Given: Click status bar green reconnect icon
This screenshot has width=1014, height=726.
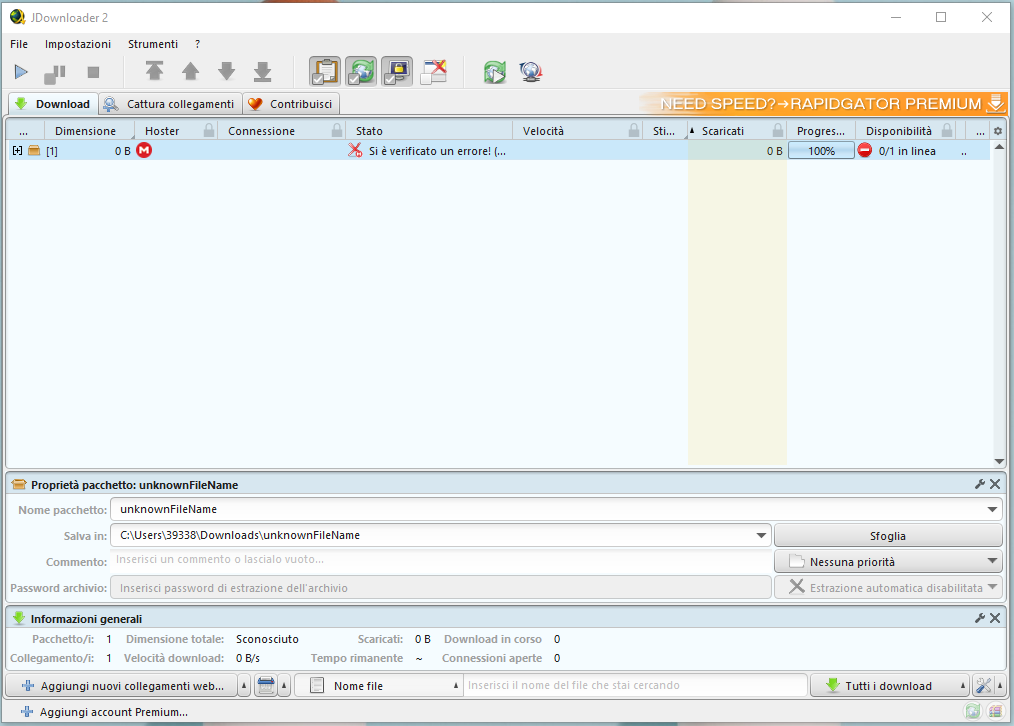Looking at the screenshot, I should point(973,711).
